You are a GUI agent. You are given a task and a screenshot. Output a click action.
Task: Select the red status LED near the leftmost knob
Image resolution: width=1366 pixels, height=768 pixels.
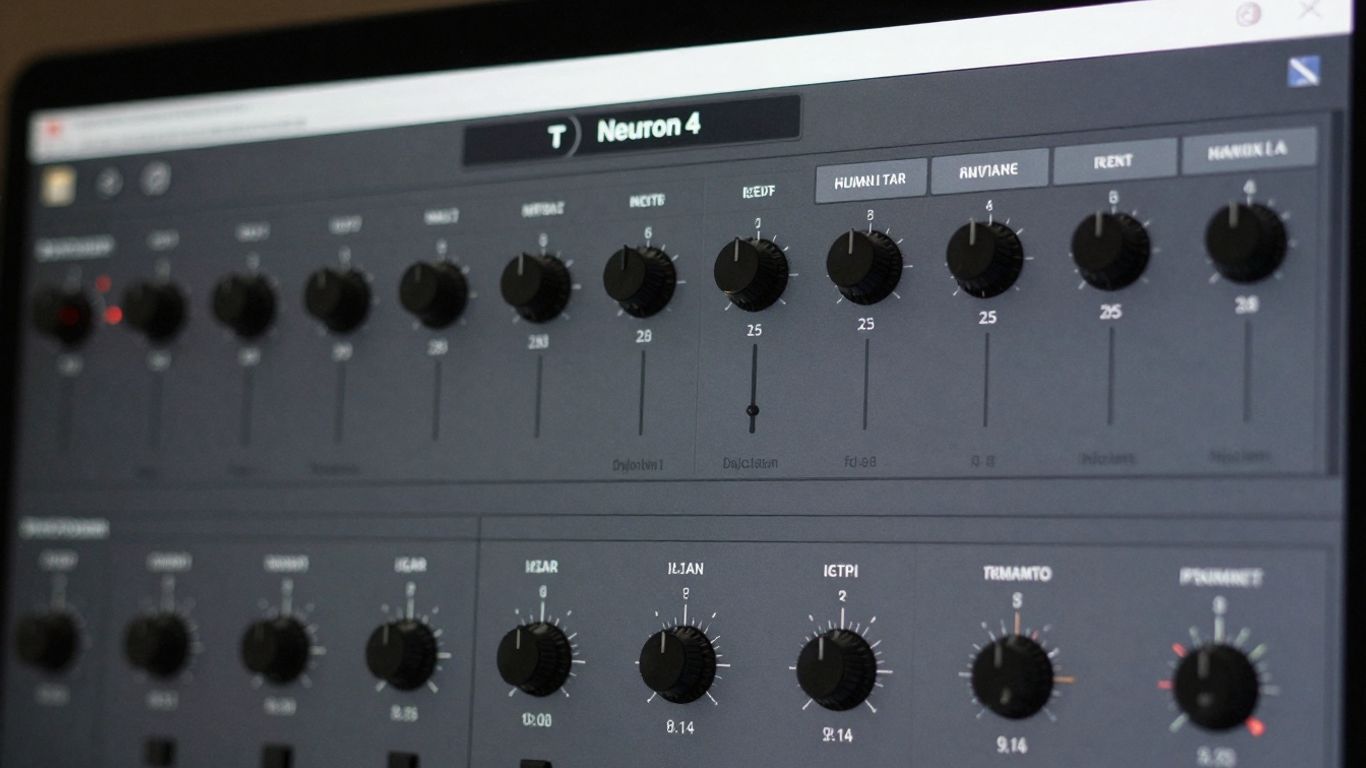tap(103, 284)
